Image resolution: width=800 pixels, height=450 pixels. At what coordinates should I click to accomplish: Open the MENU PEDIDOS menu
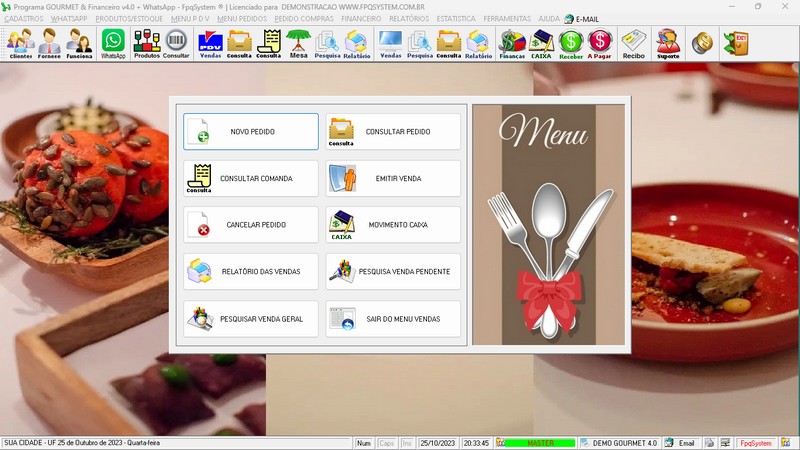coord(242,19)
